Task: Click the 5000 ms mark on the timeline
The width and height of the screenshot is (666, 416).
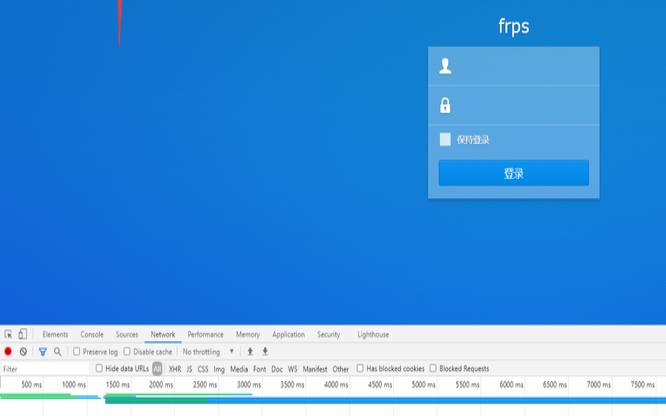Action: coord(423,385)
